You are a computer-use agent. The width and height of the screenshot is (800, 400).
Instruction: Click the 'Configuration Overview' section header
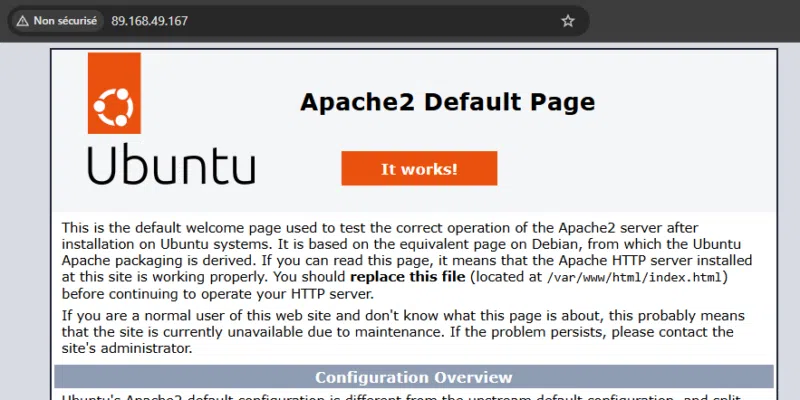tap(414, 377)
